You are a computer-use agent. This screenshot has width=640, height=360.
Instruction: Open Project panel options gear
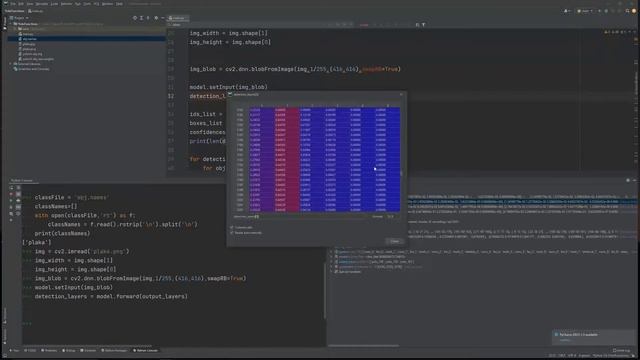click(156, 18)
